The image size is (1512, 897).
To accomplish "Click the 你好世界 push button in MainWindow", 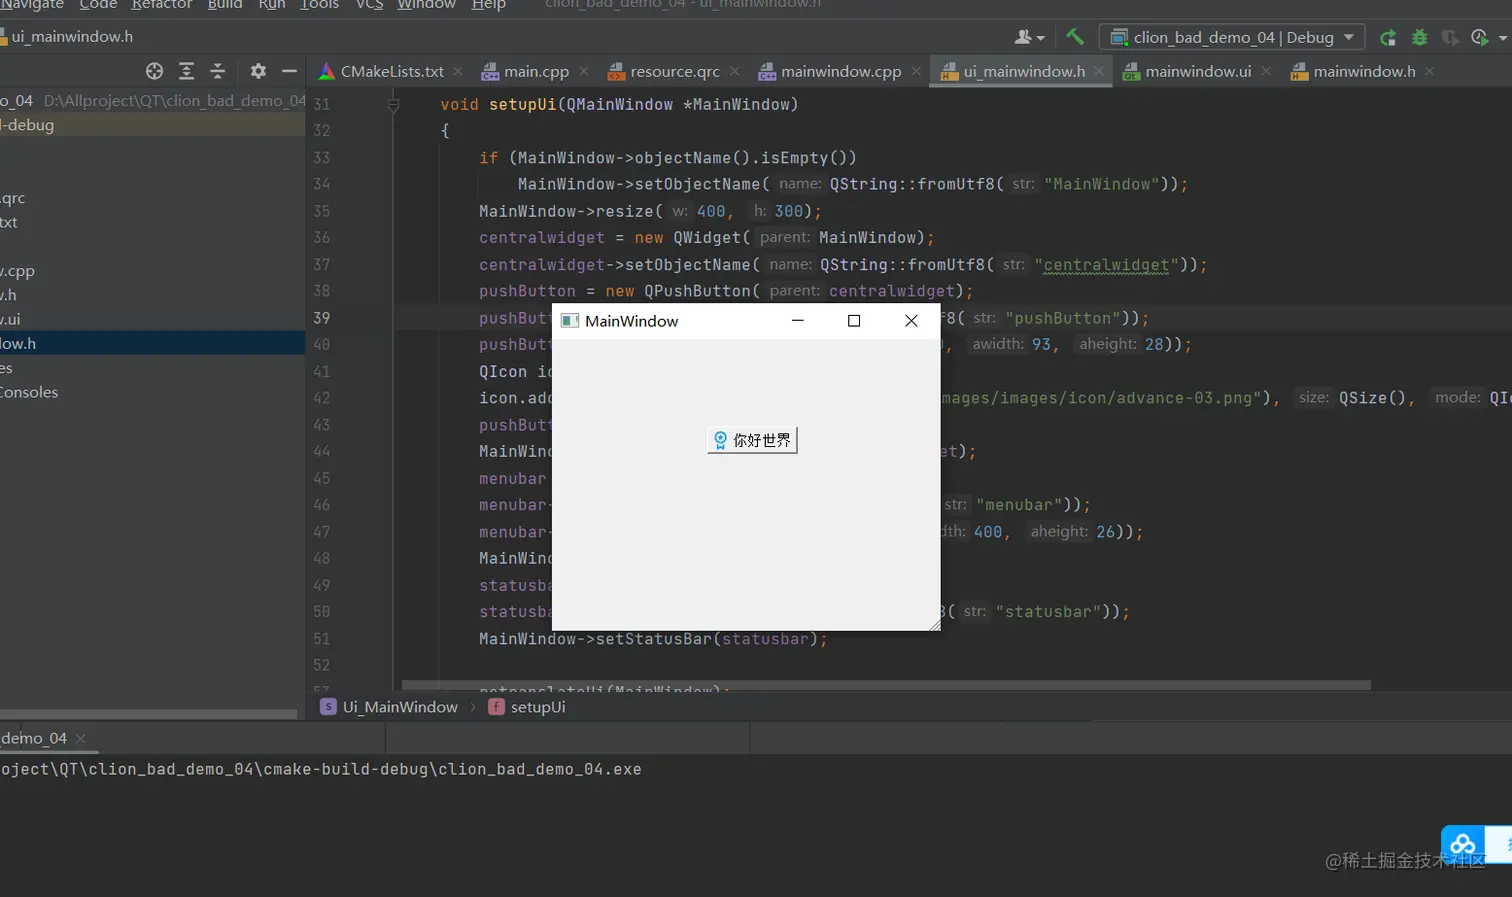I will (752, 440).
